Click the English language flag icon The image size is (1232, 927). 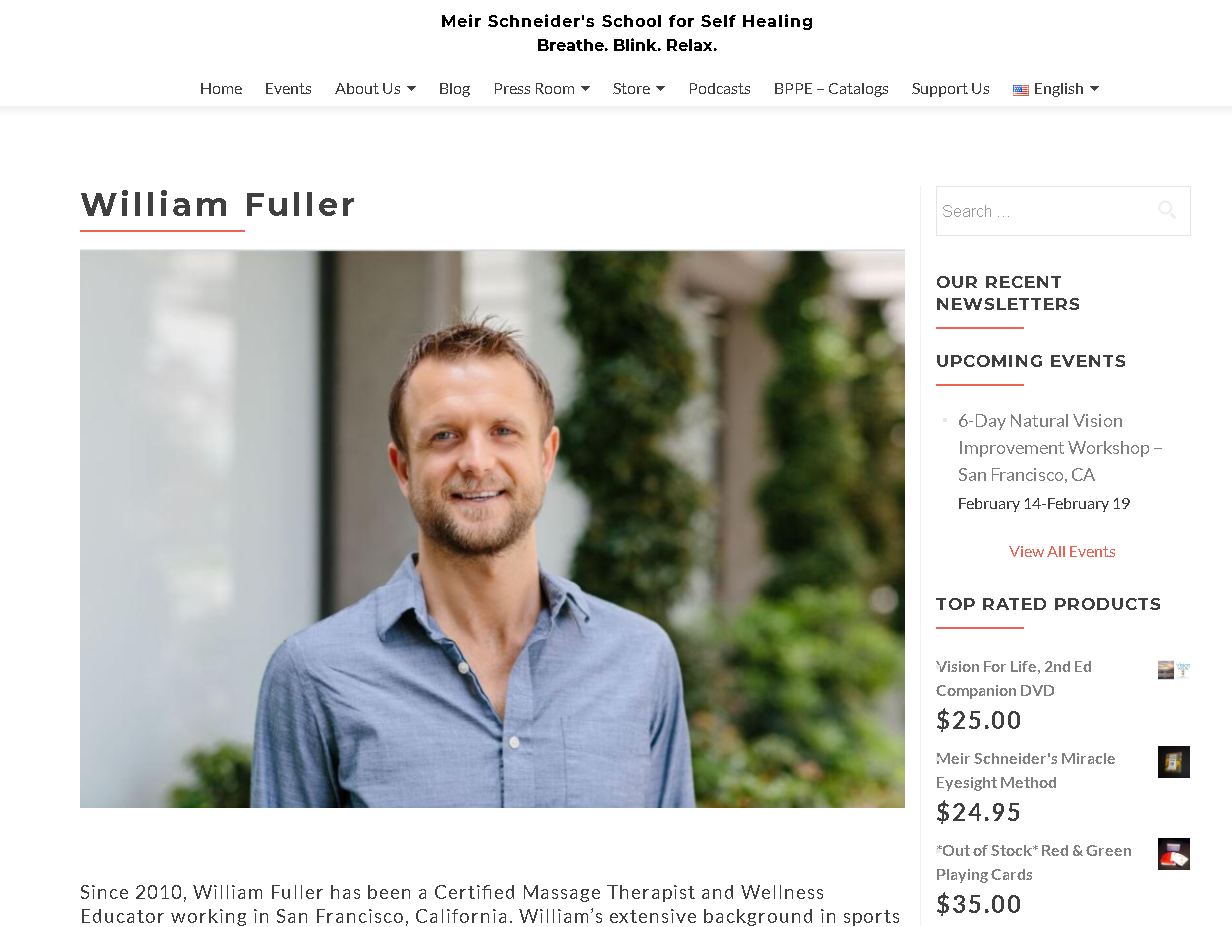pos(1021,90)
